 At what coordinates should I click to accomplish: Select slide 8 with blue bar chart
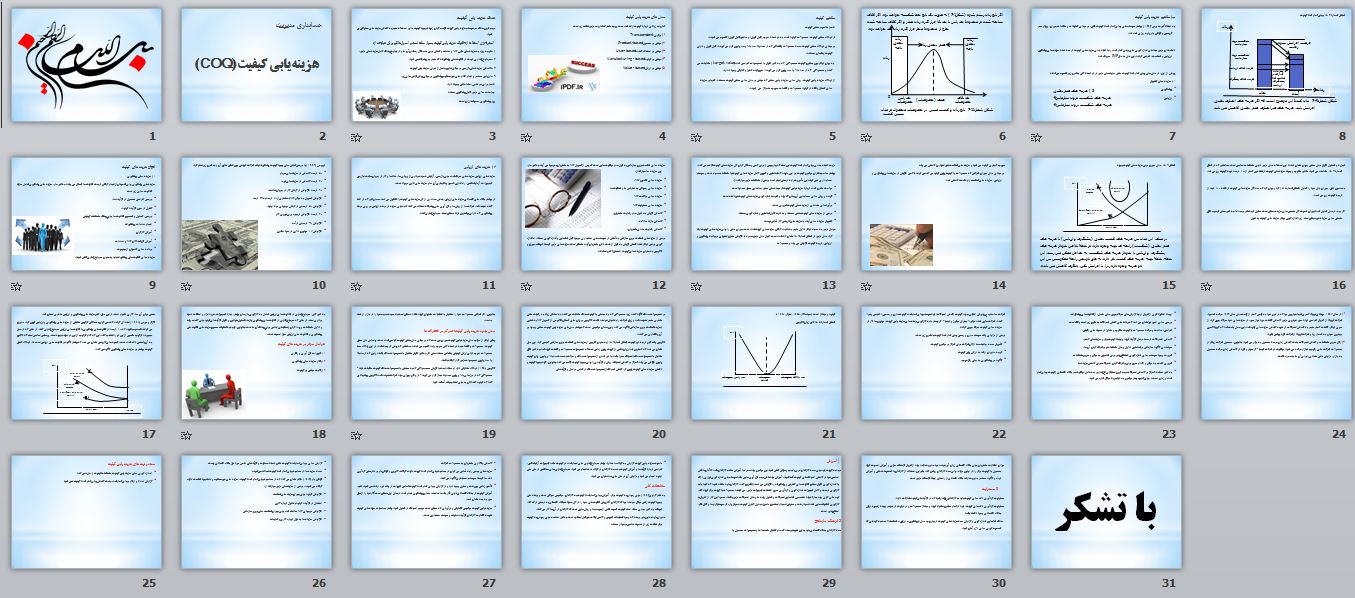pos(1276,65)
